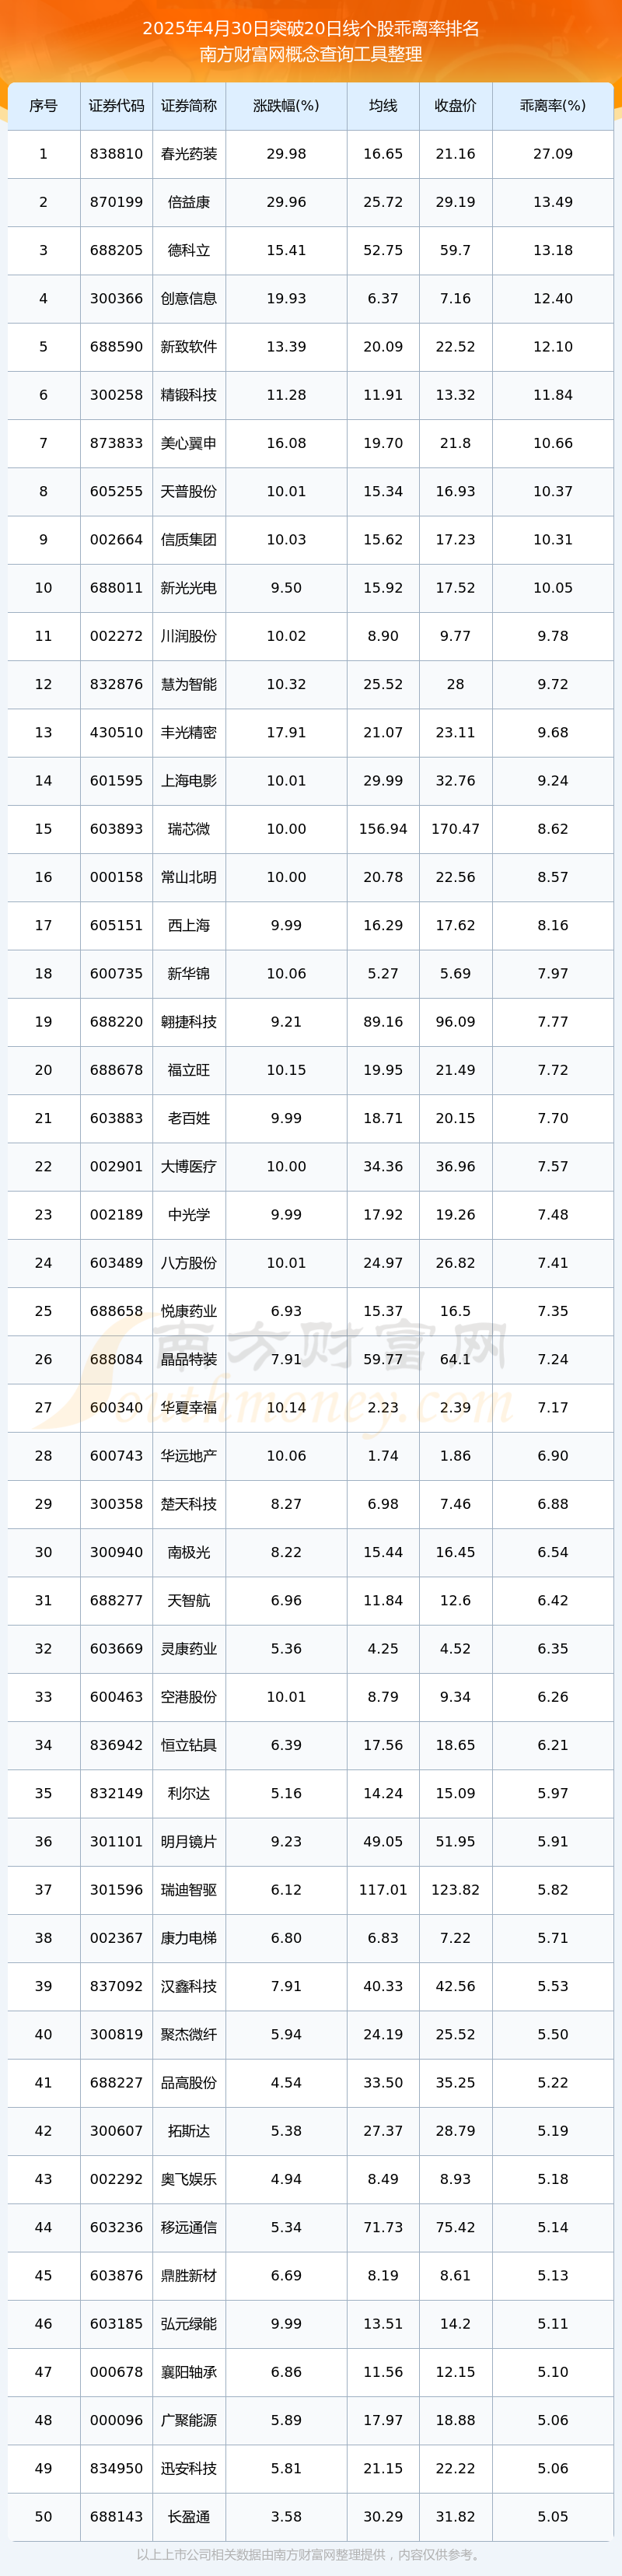Select stock name 康力电梯
This screenshot has width=622, height=2576.
189,1938
